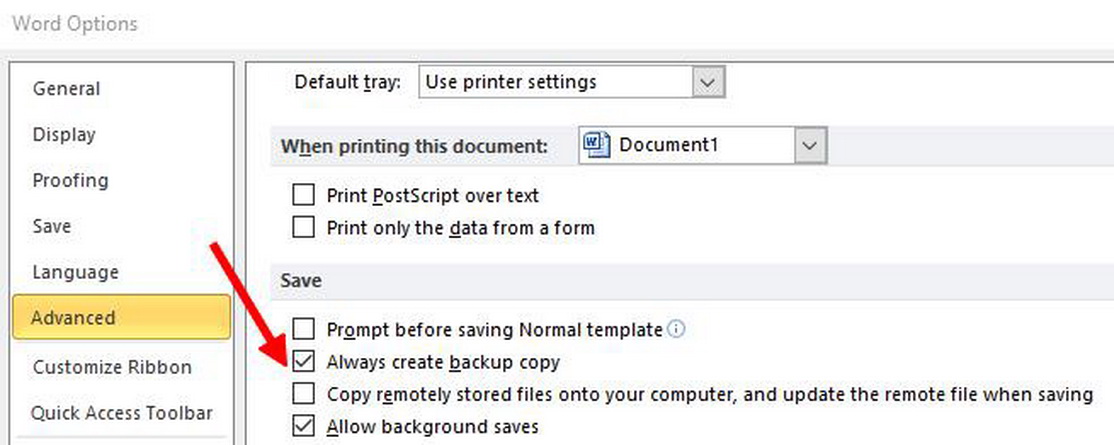Screen dimensions: 1114x445
Task: Uncheck Always create backup copy
Action: (x=303, y=362)
